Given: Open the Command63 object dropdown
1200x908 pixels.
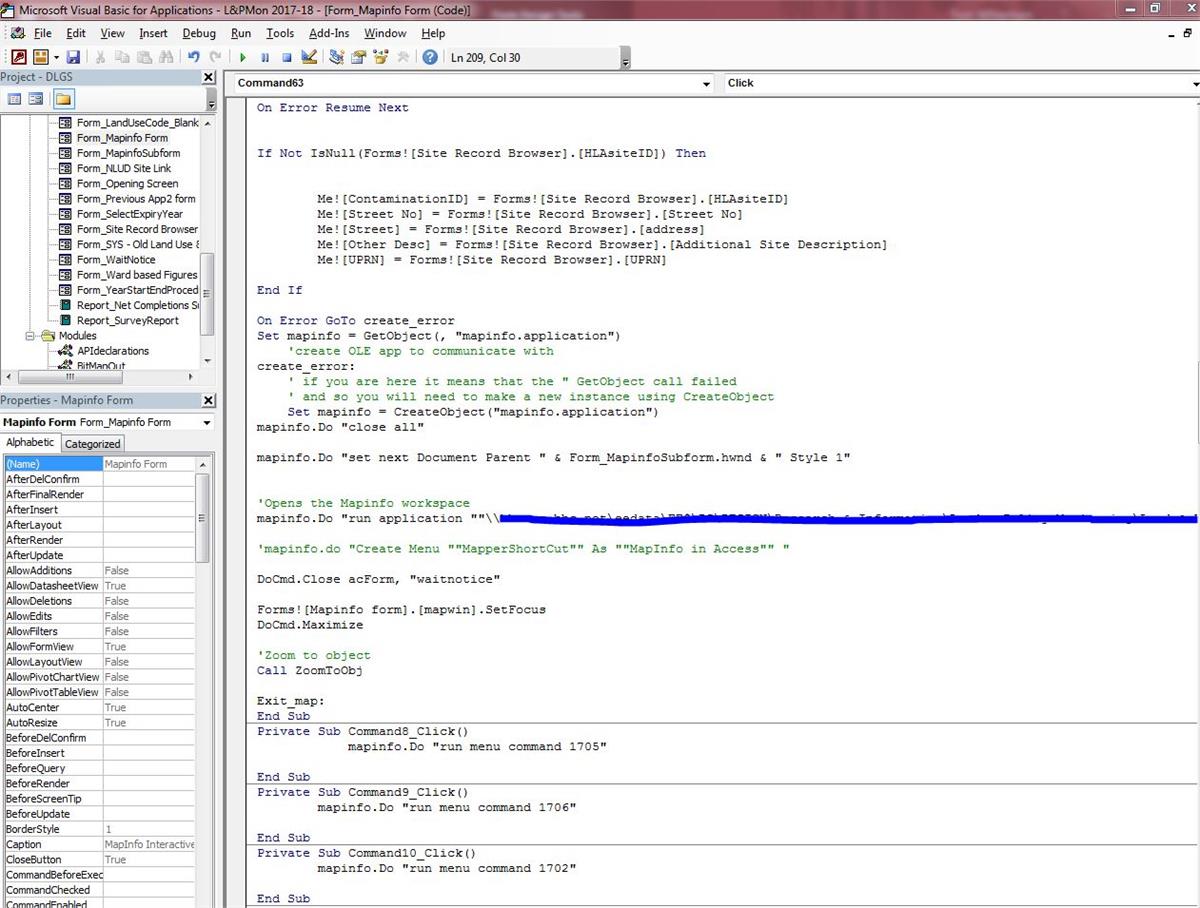Looking at the screenshot, I should point(706,84).
